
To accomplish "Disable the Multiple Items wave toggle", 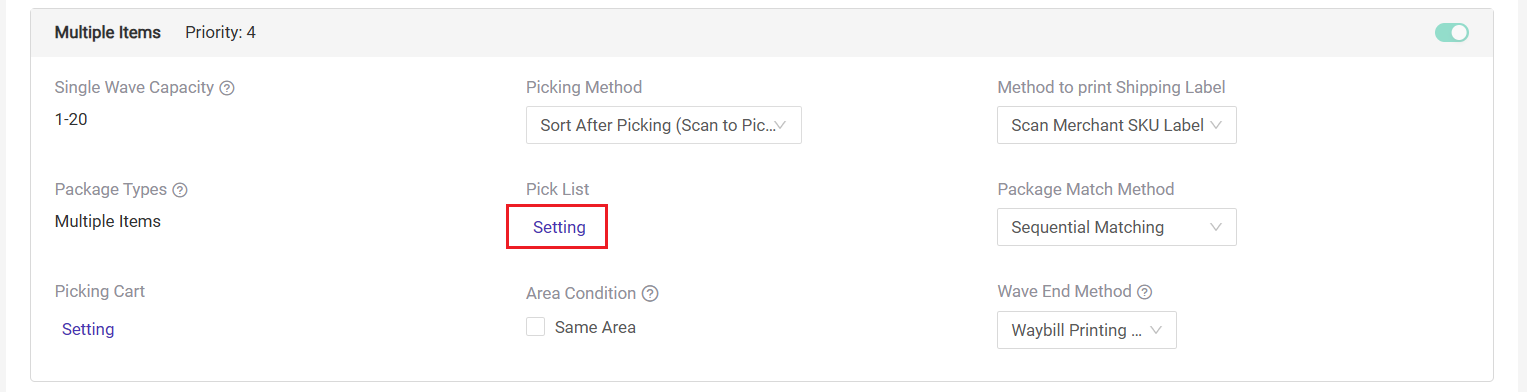I will pos(1452,33).
